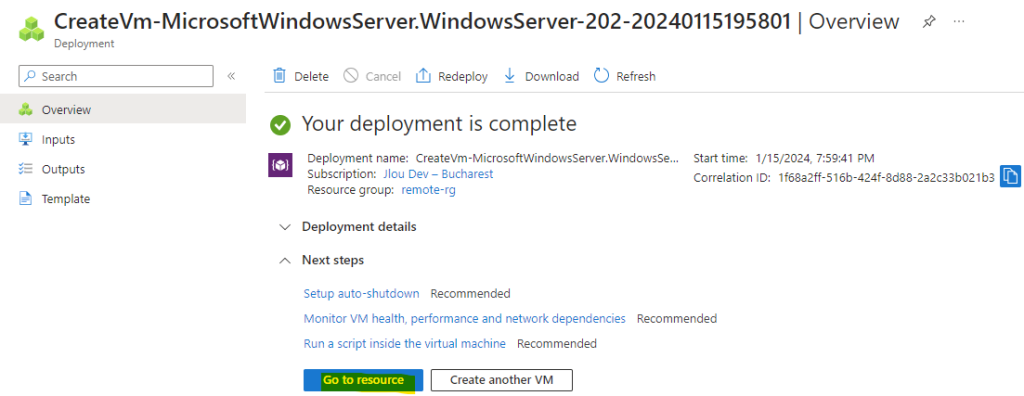Select Outputs in the sidebar
This screenshot has width=1024, height=396.
click(x=123, y=169)
